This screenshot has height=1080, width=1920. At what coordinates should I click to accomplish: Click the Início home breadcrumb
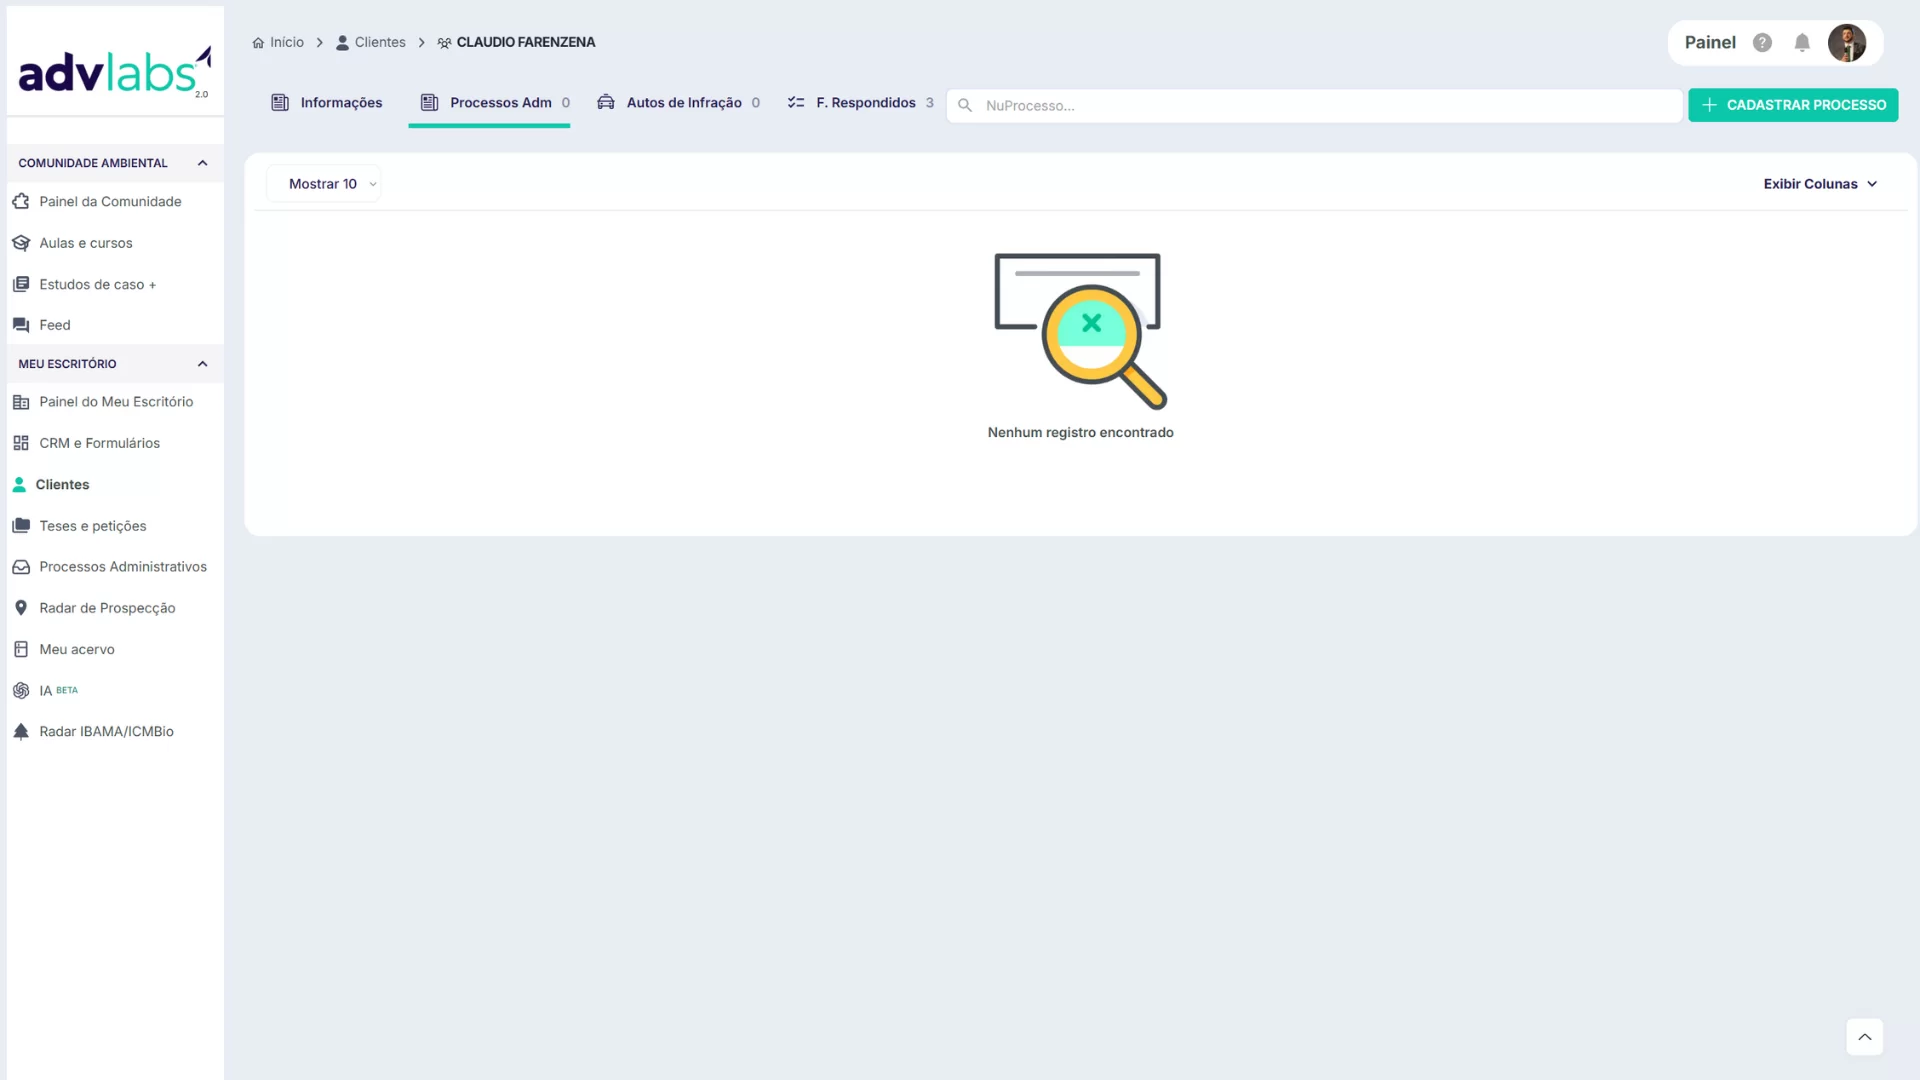[278, 43]
